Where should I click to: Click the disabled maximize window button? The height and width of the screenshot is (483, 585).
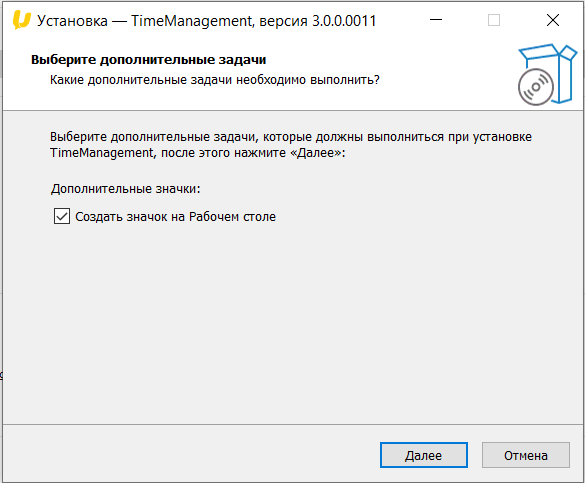(x=494, y=20)
